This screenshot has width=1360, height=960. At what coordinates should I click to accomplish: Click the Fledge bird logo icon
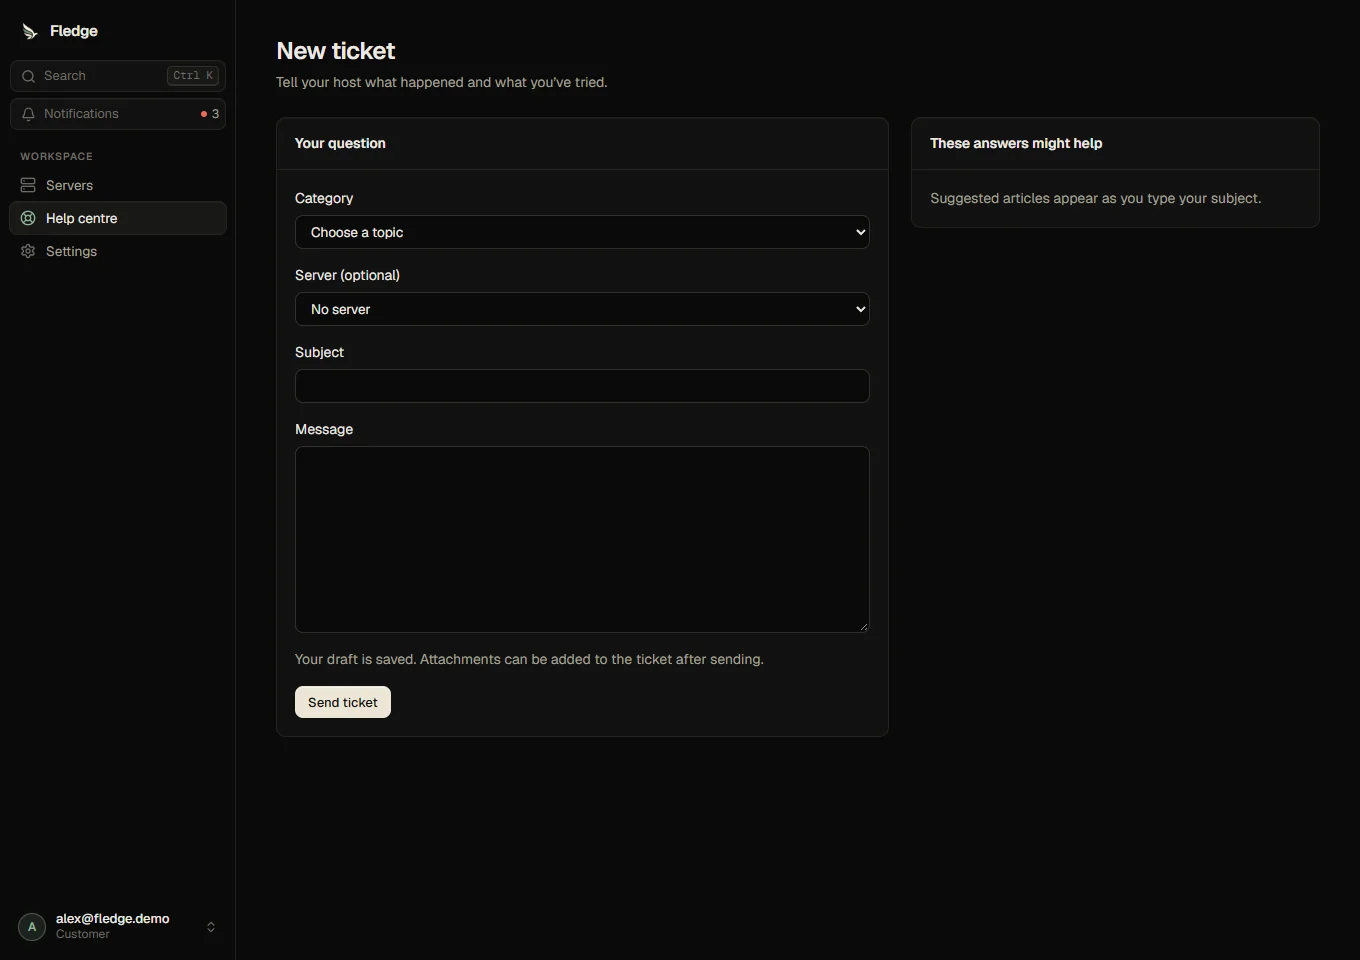[30, 31]
